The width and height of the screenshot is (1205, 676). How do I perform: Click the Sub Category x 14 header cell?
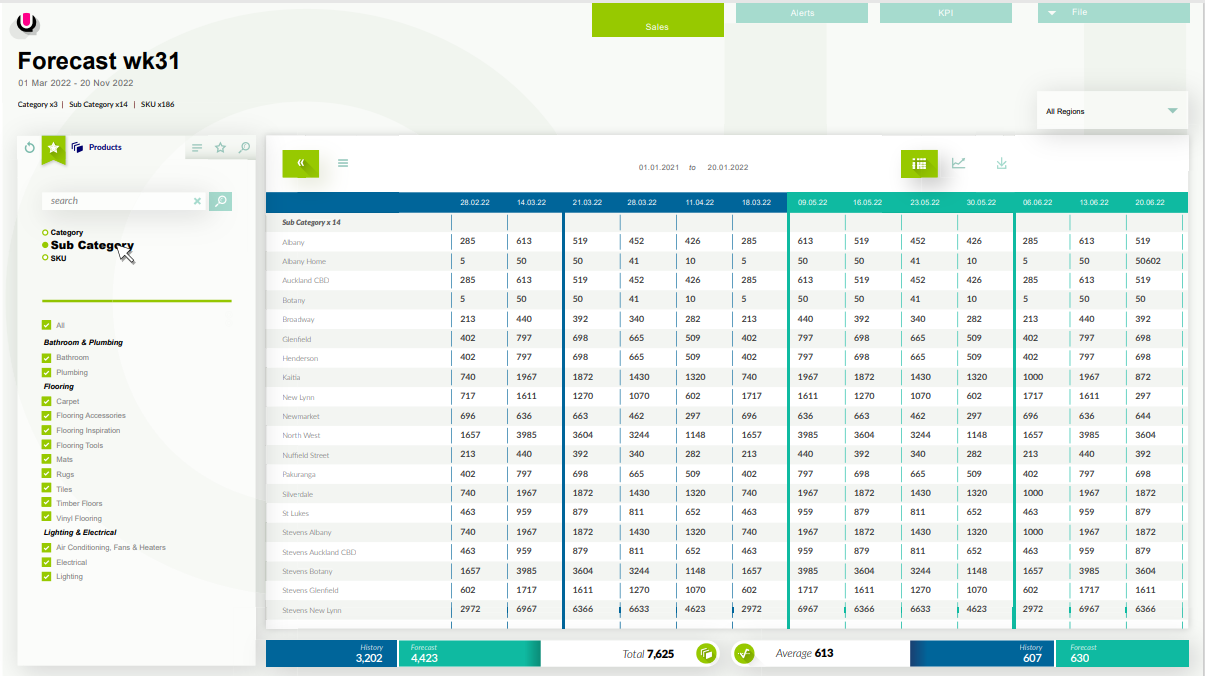point(312,222)
